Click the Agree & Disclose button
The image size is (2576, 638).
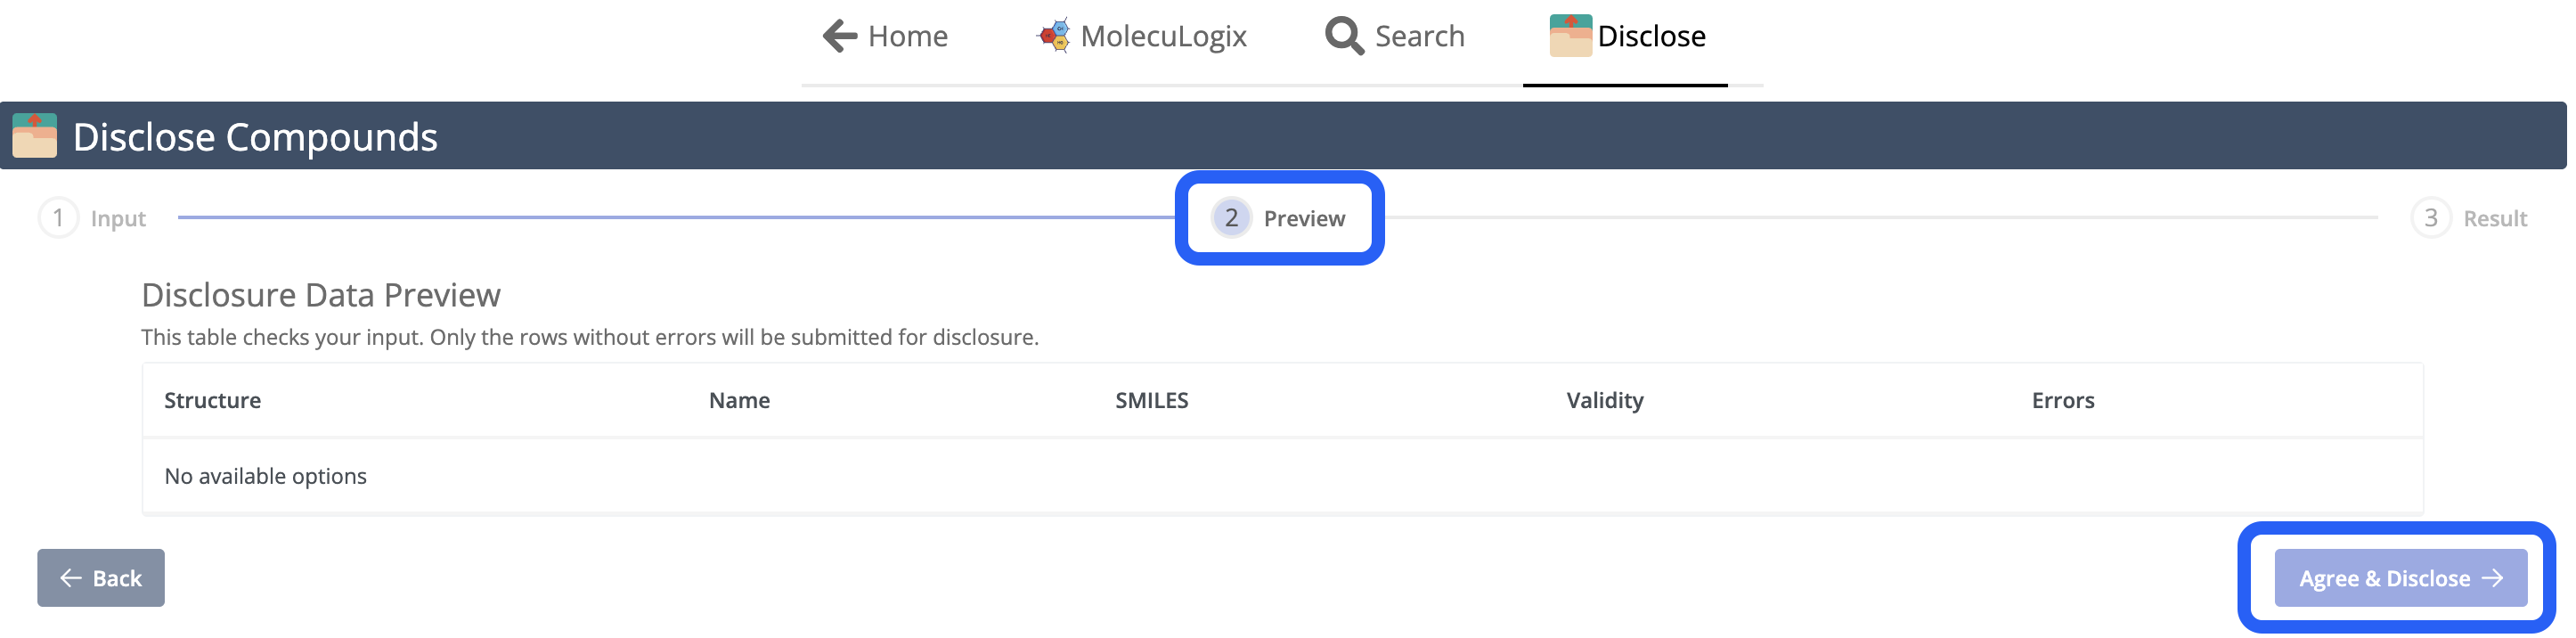[2401, 579]
